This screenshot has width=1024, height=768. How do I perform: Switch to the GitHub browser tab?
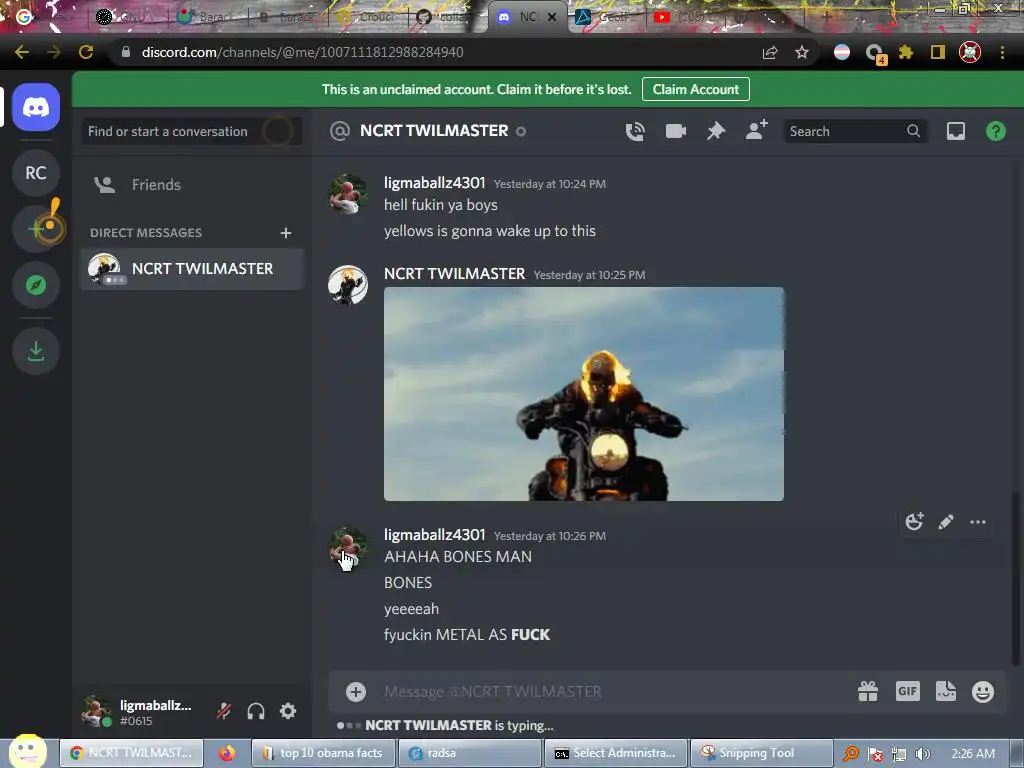pos(447,17)
